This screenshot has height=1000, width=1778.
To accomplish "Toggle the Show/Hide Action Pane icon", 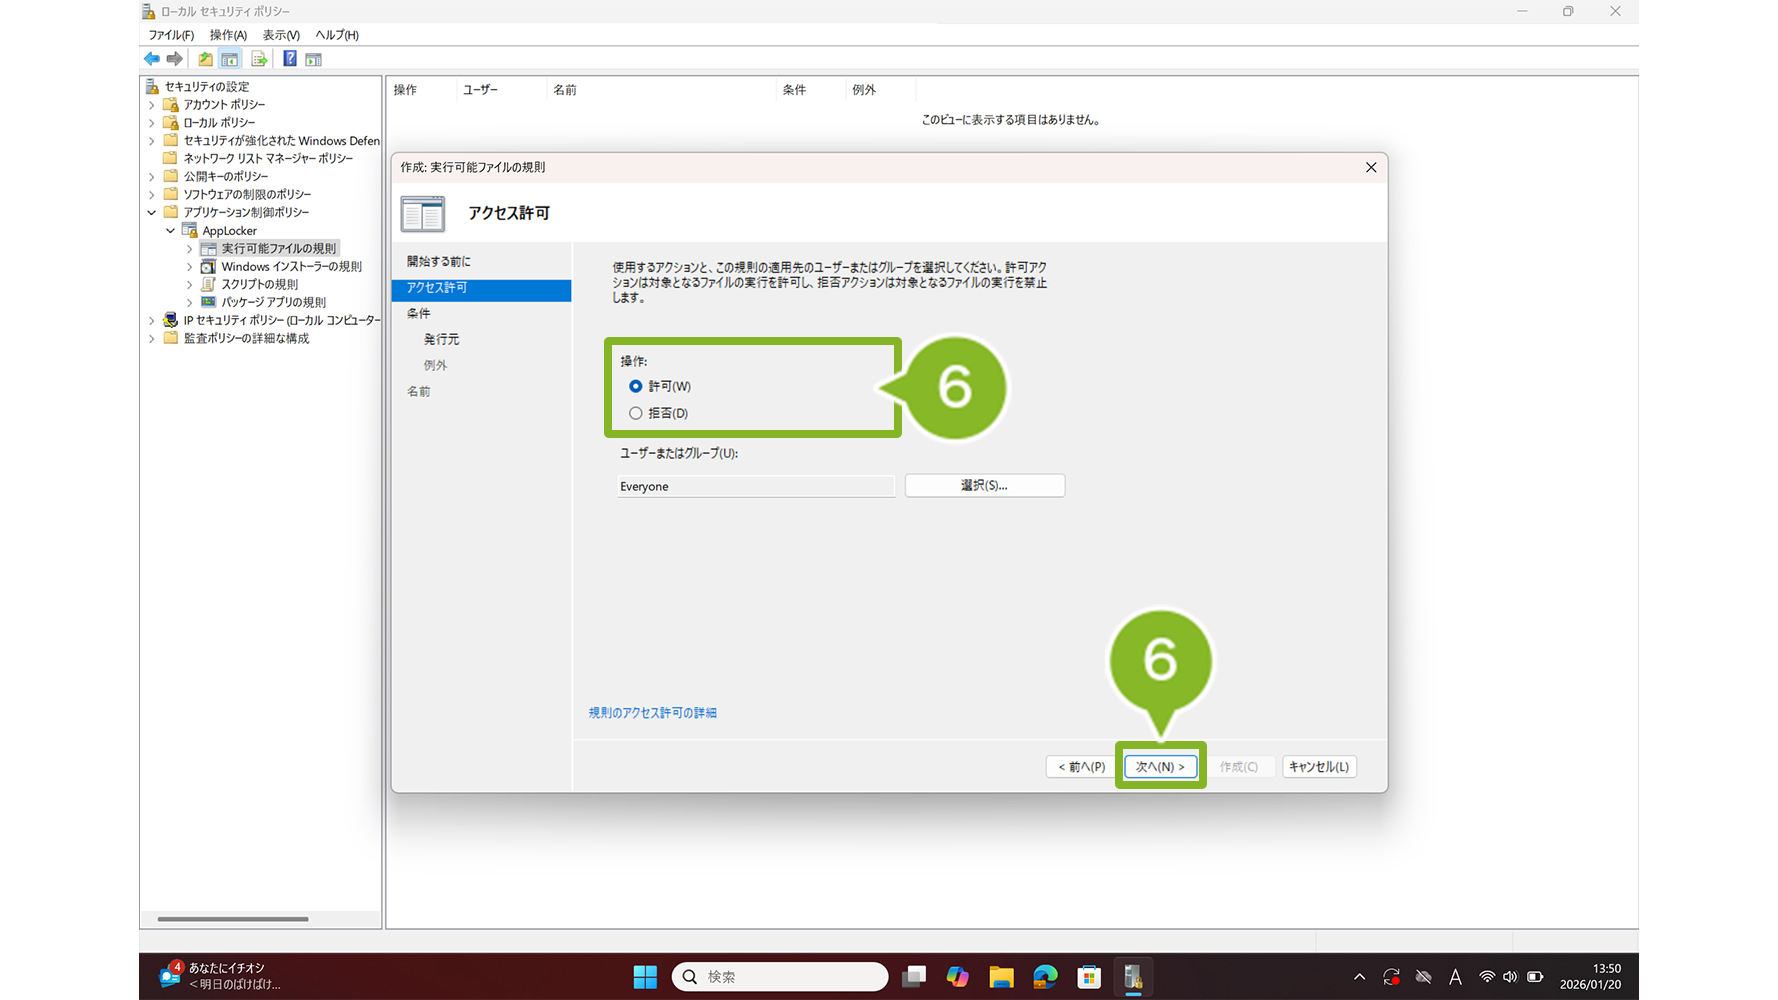I will [x=314, y=59].
